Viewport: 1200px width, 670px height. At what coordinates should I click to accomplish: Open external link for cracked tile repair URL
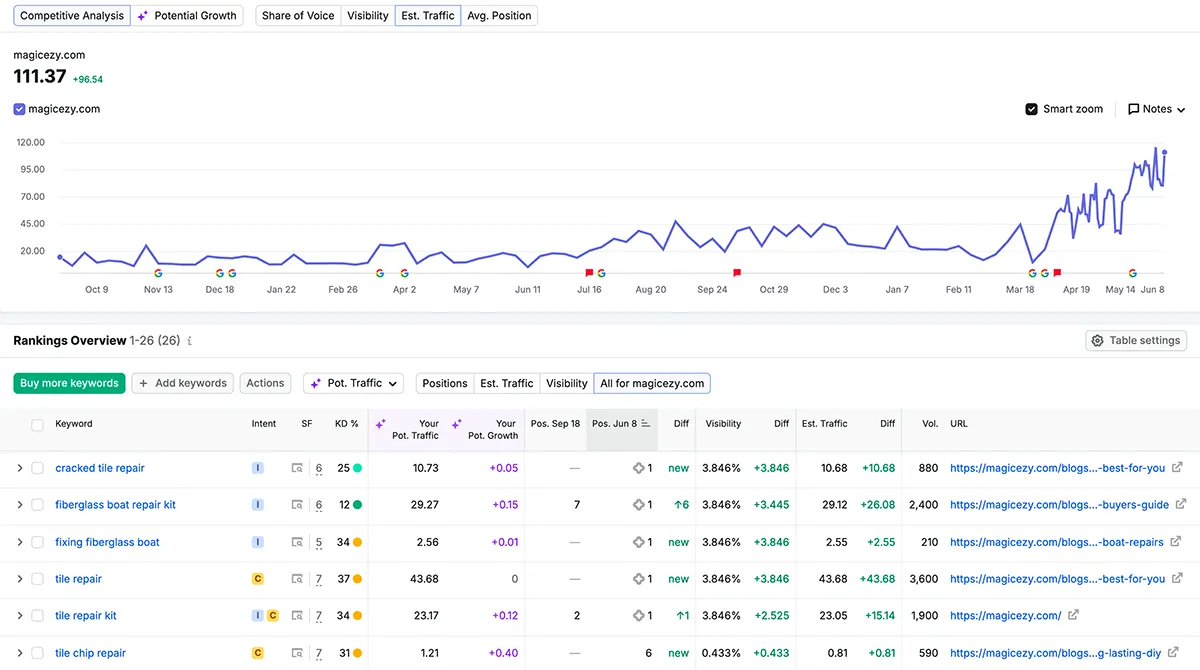1177,467
